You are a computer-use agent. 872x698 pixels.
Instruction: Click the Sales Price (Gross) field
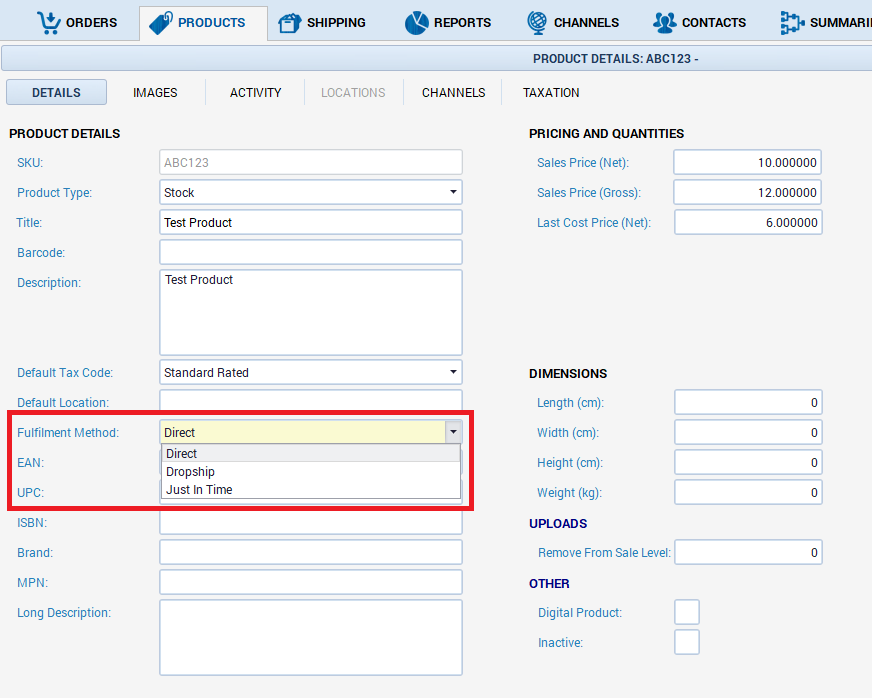(748, 192)
